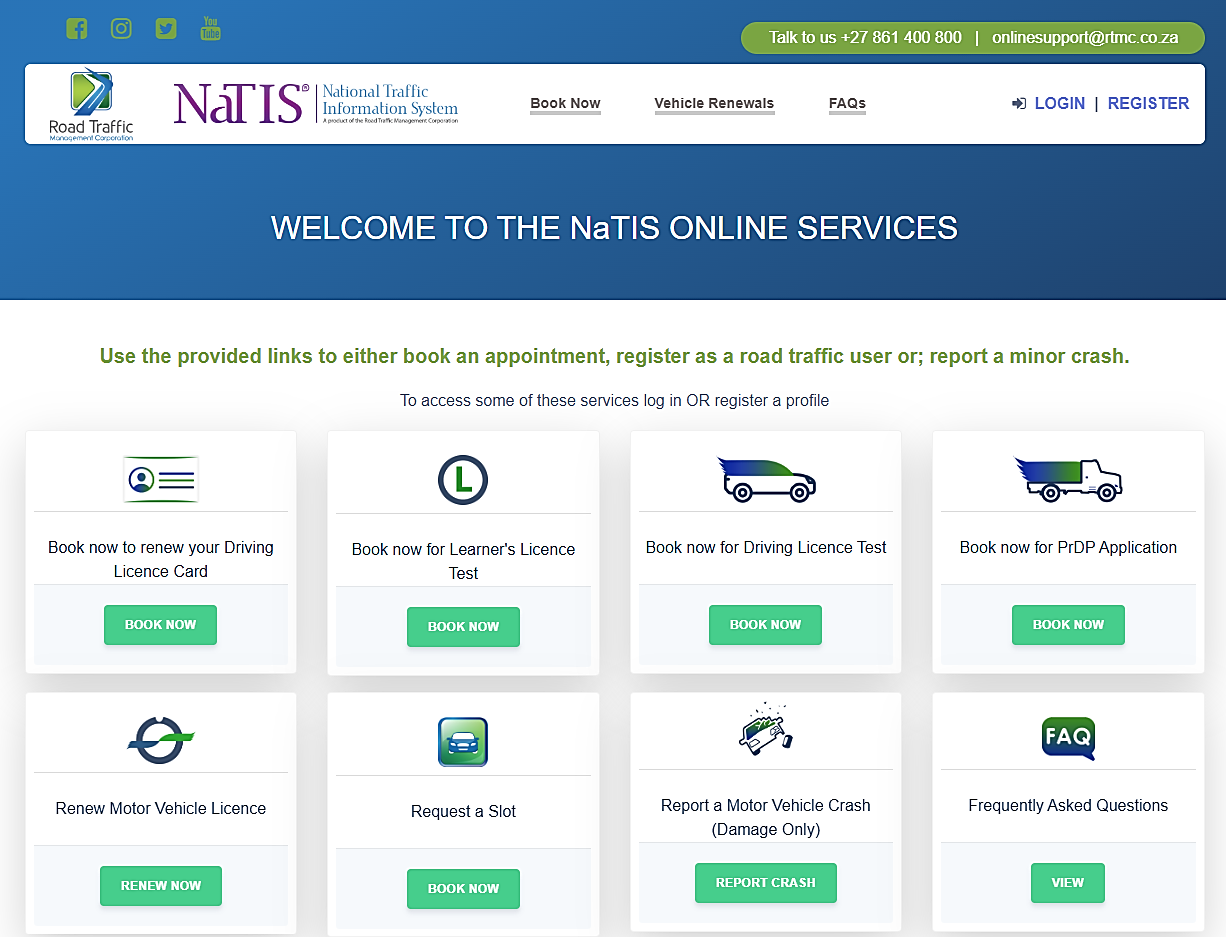Image resolution: width=1226 pixels, height=937 pixels.
Task: Click the FAQ speech bubble icon
Action: pos(1068,738)
